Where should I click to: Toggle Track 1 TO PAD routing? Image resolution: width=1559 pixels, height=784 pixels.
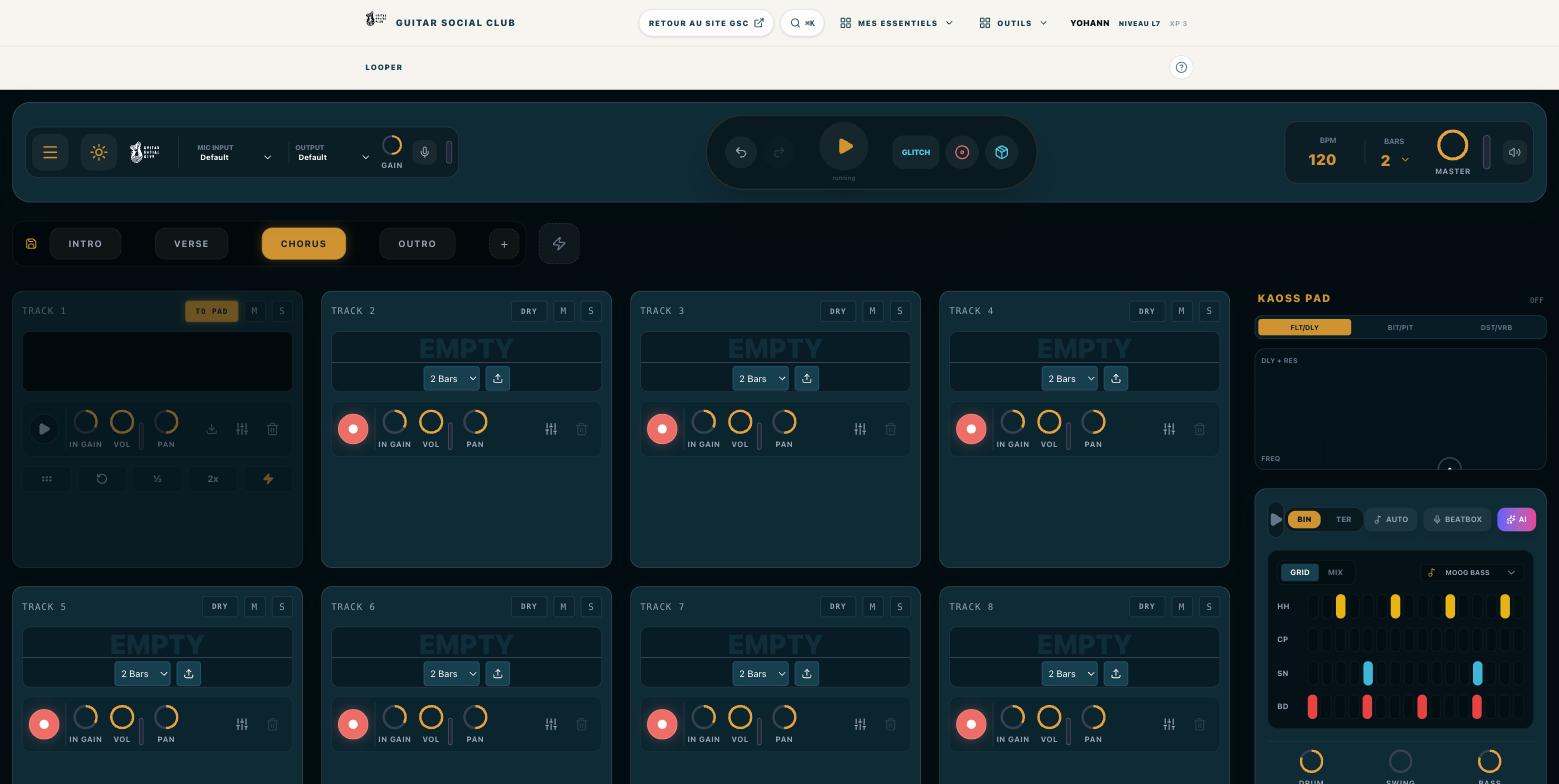[212, 311]
